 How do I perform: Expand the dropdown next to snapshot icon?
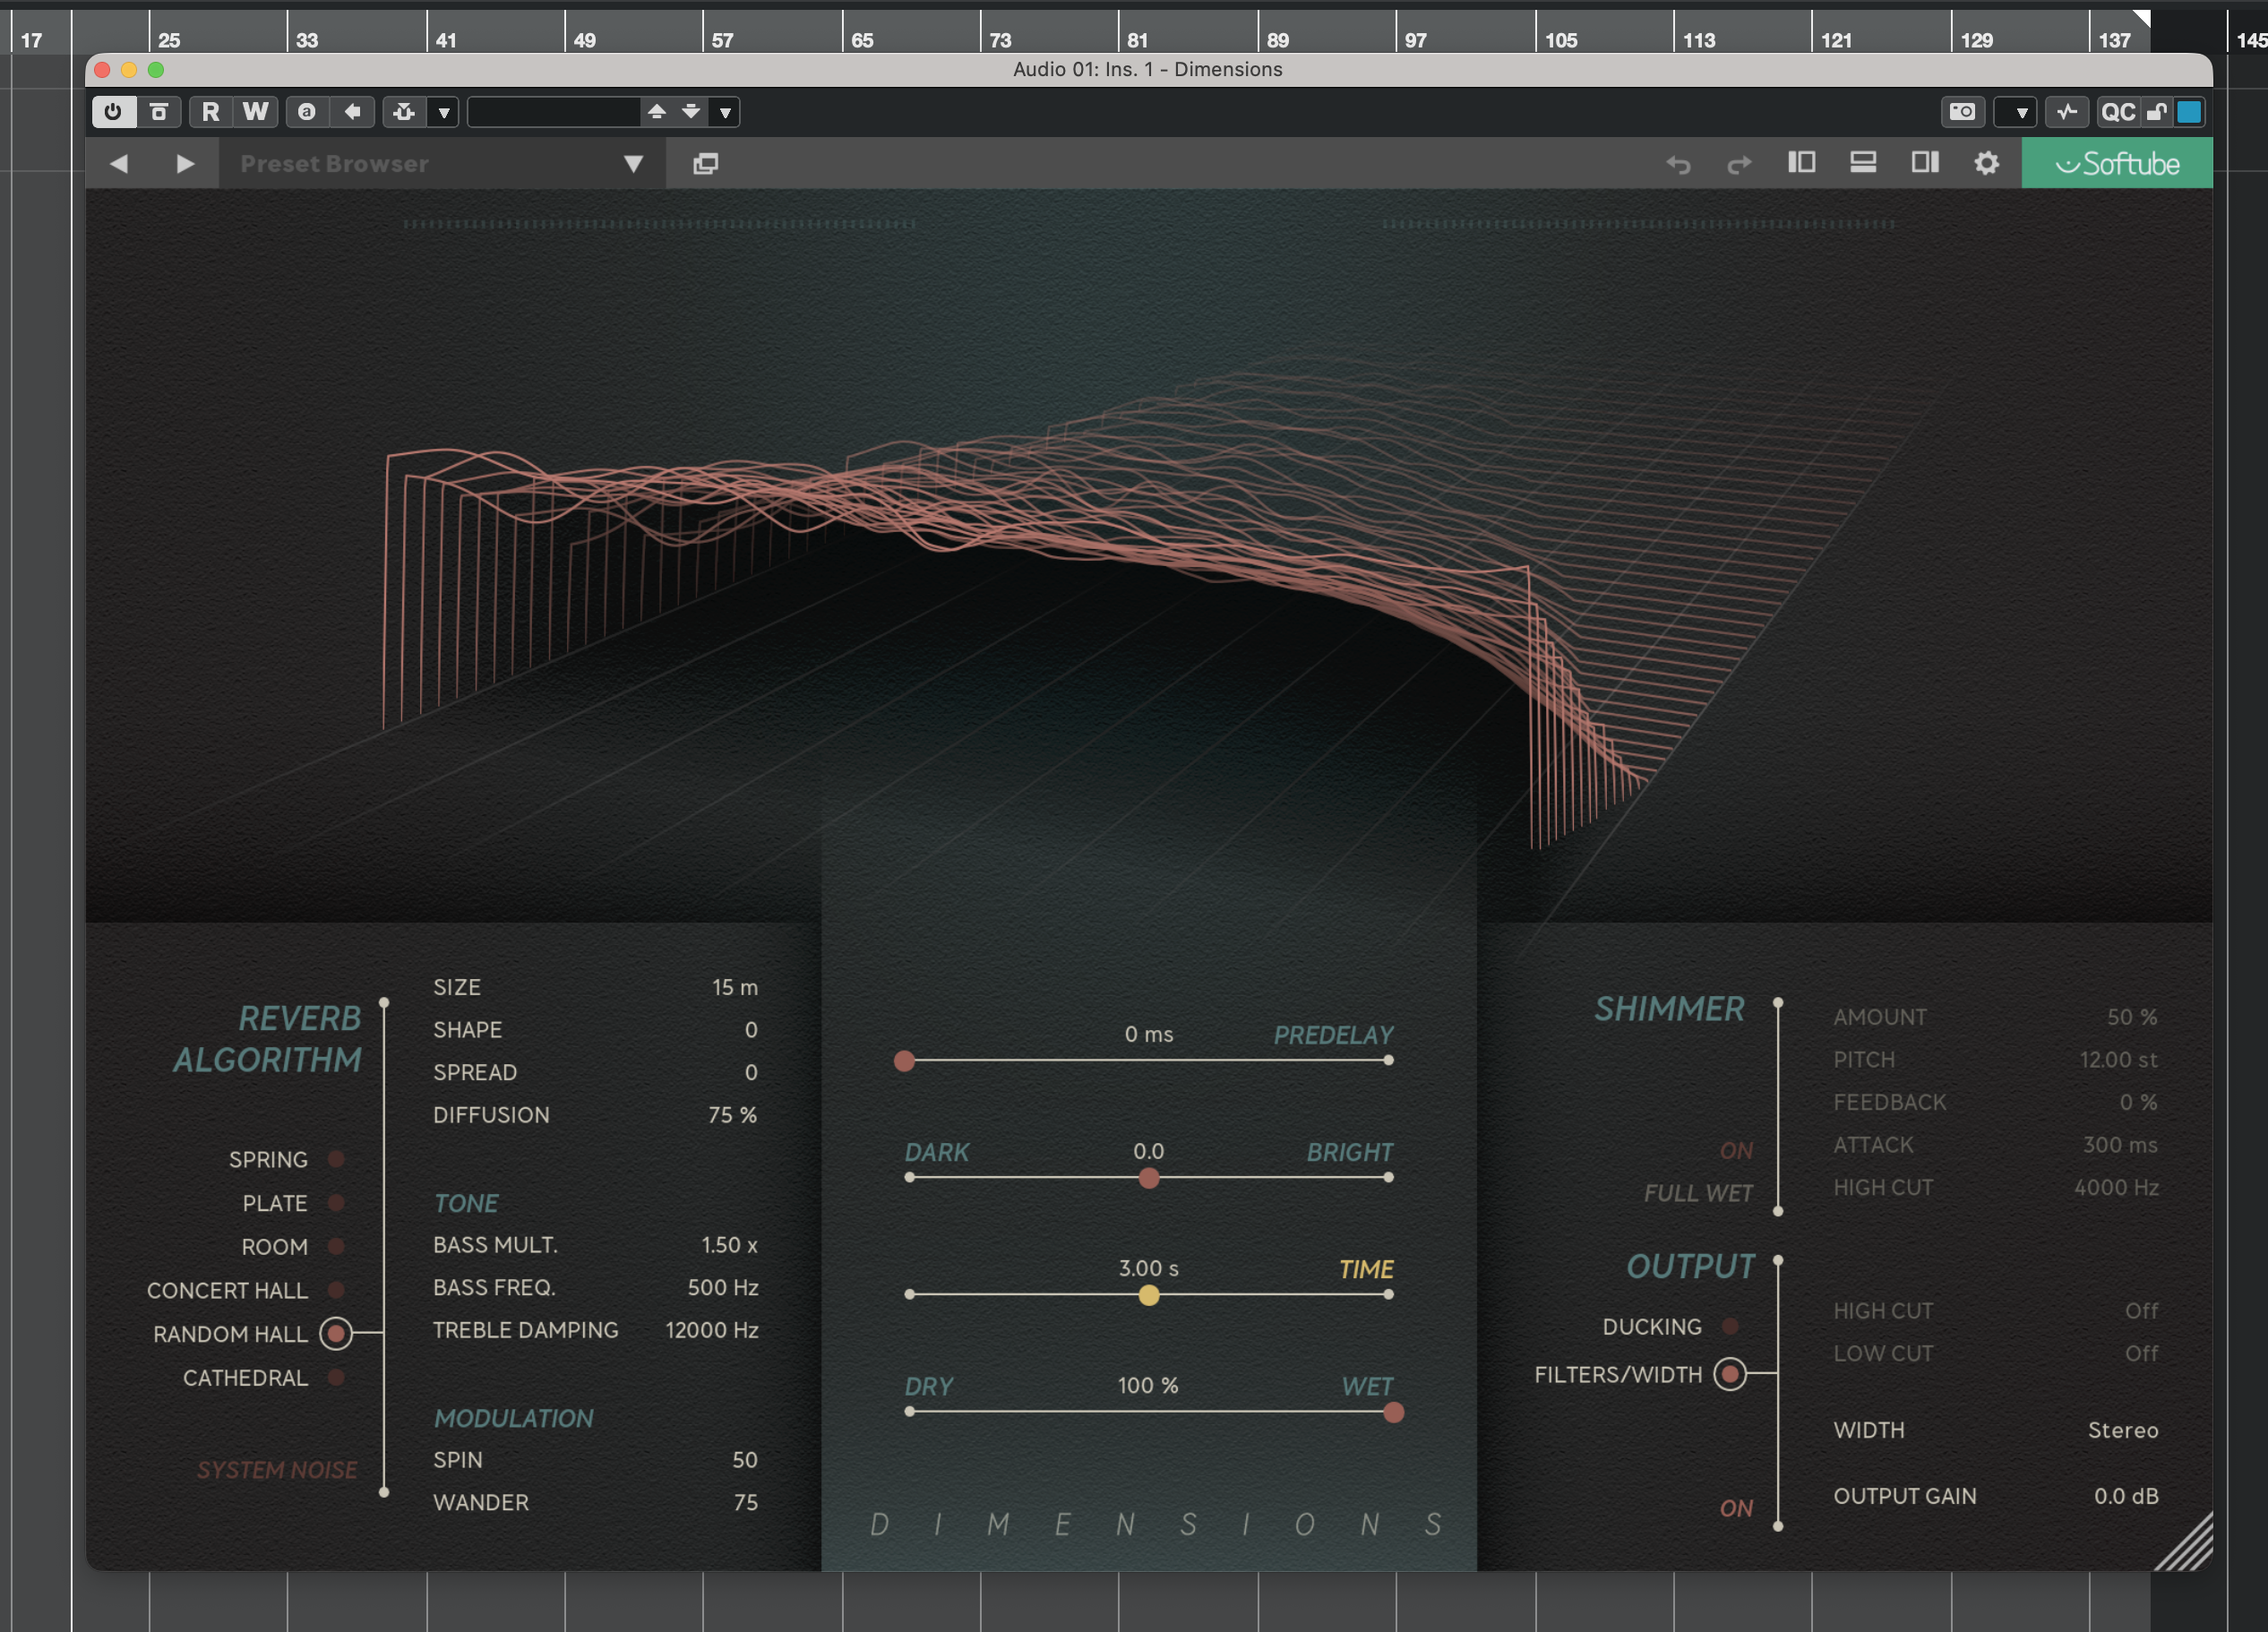click(x=2021, y=112)
